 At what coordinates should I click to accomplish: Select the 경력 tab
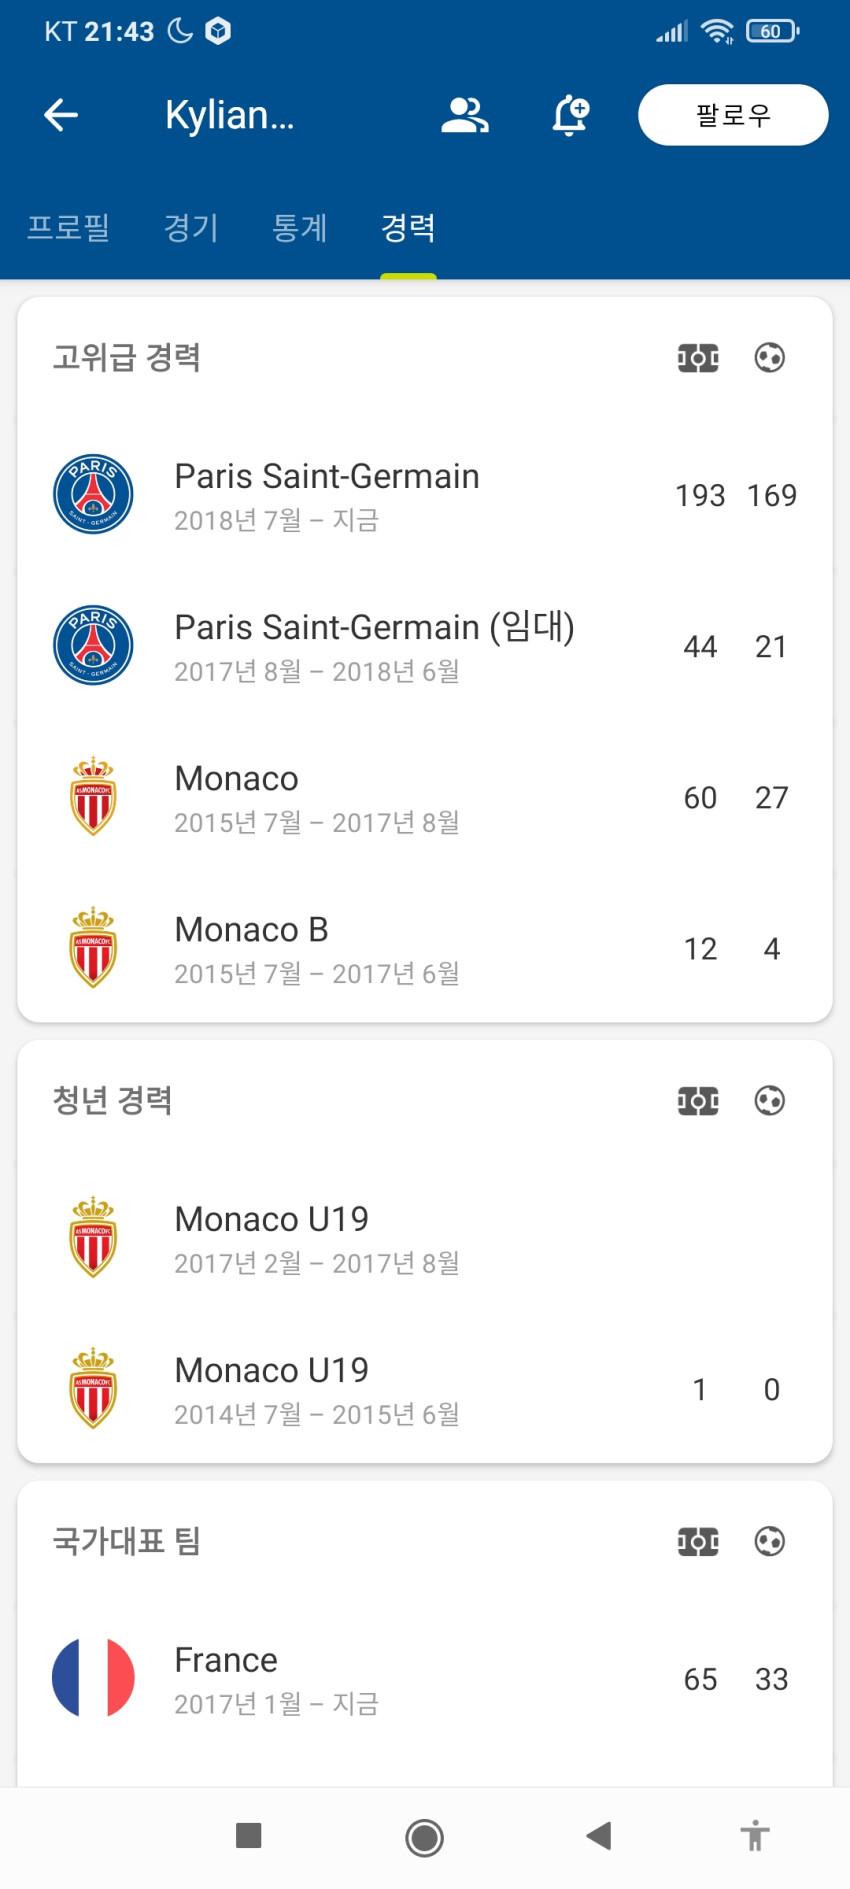408,227
